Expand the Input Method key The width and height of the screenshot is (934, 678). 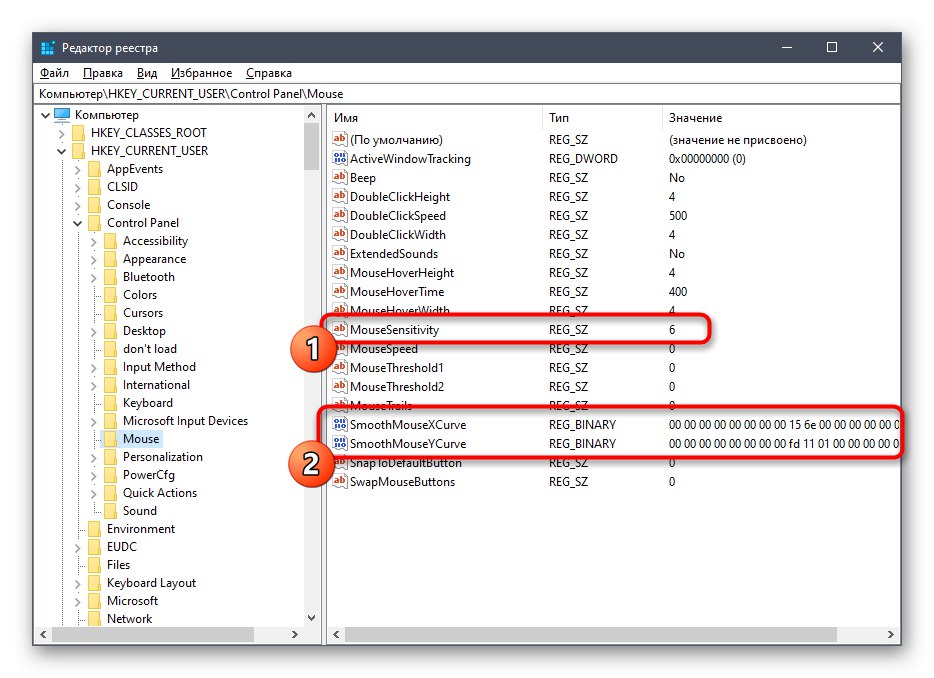[x=94, y=368]
